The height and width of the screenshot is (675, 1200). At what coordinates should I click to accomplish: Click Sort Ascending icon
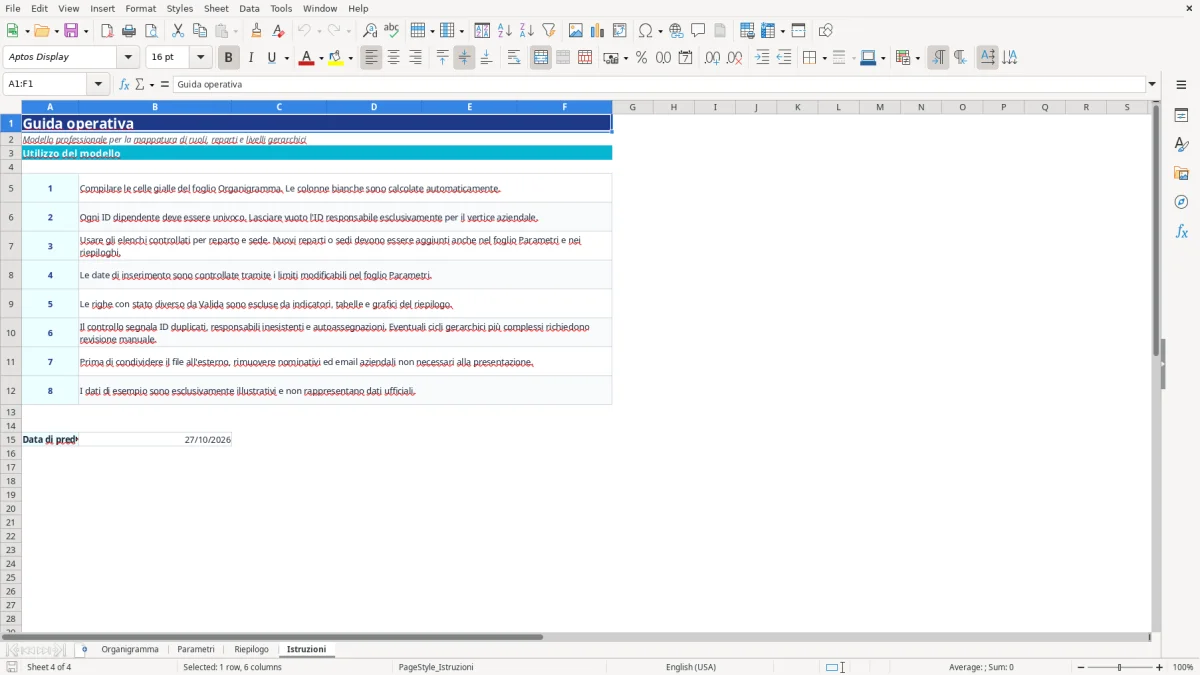pos(505,31)
